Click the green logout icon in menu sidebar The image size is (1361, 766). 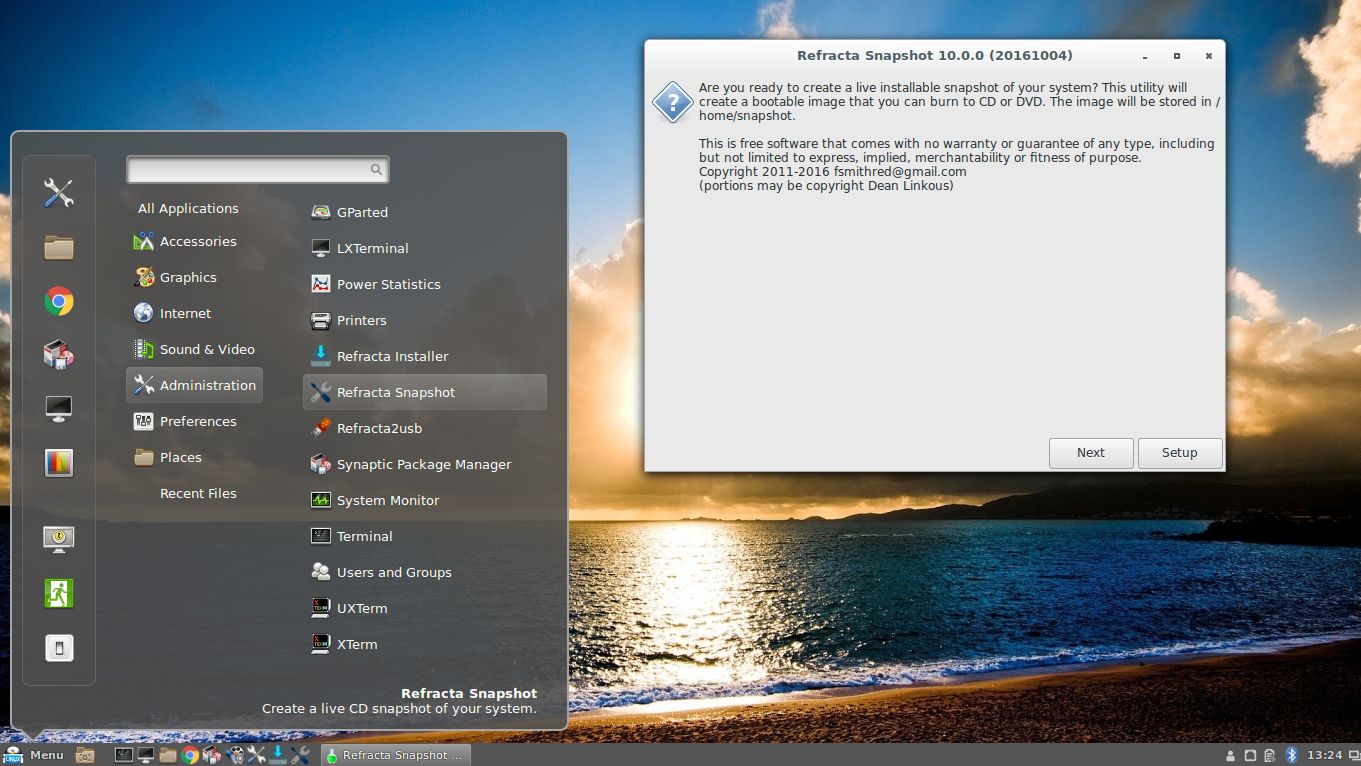pyautogui.click(x=59, y=593)
